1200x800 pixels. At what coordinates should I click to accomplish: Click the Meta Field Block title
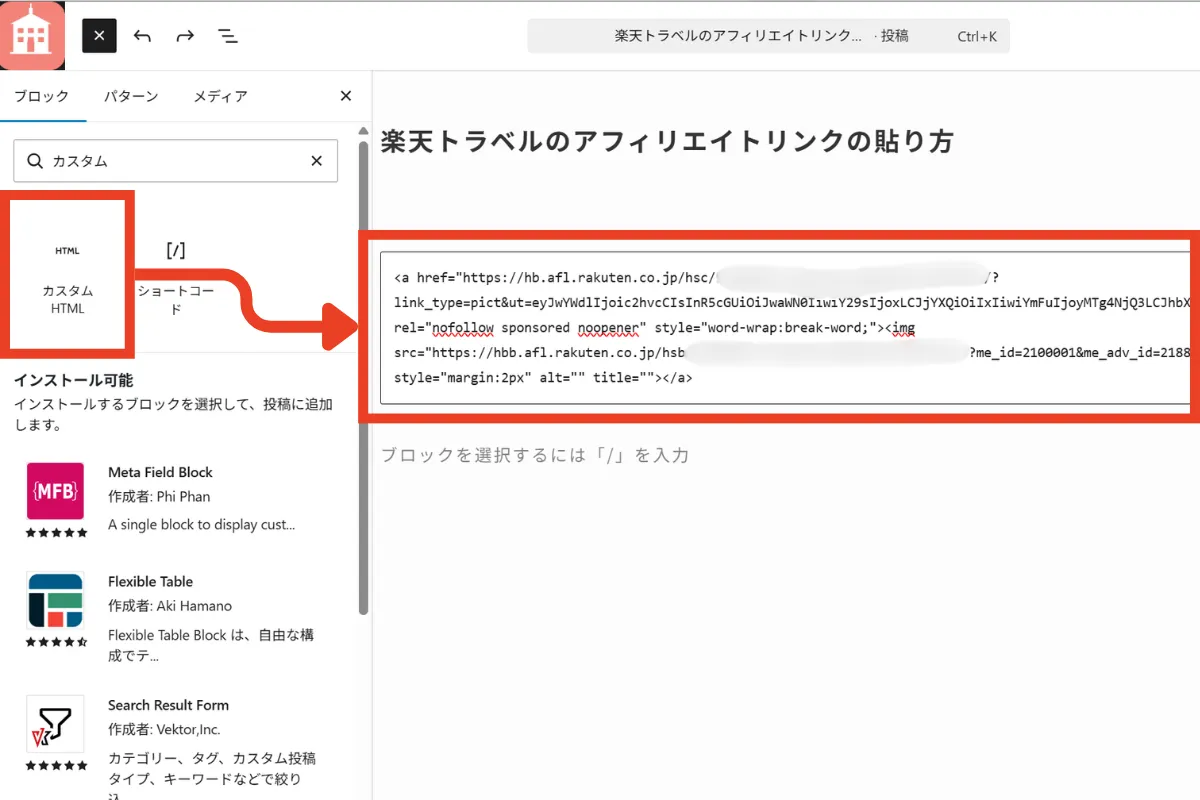(x=160, y=472)
